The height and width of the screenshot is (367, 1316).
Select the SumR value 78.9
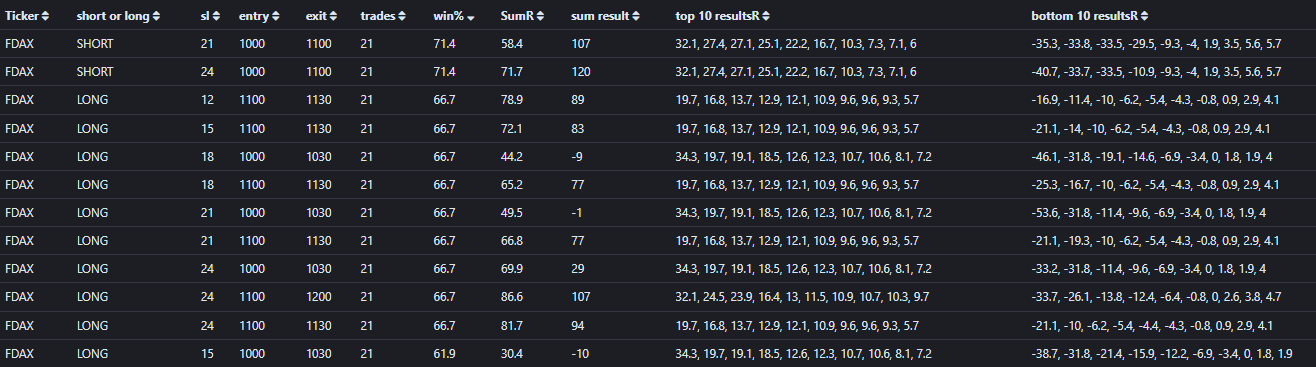(x=512, y=100)
